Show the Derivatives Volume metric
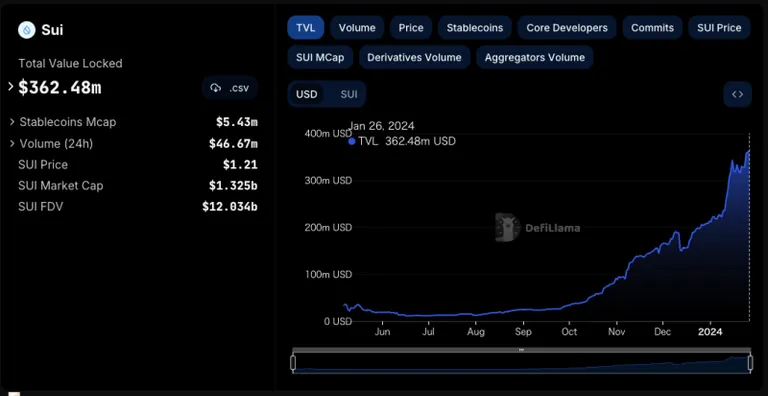Screen dimensions: 768x396 click(x=414, y=57)
